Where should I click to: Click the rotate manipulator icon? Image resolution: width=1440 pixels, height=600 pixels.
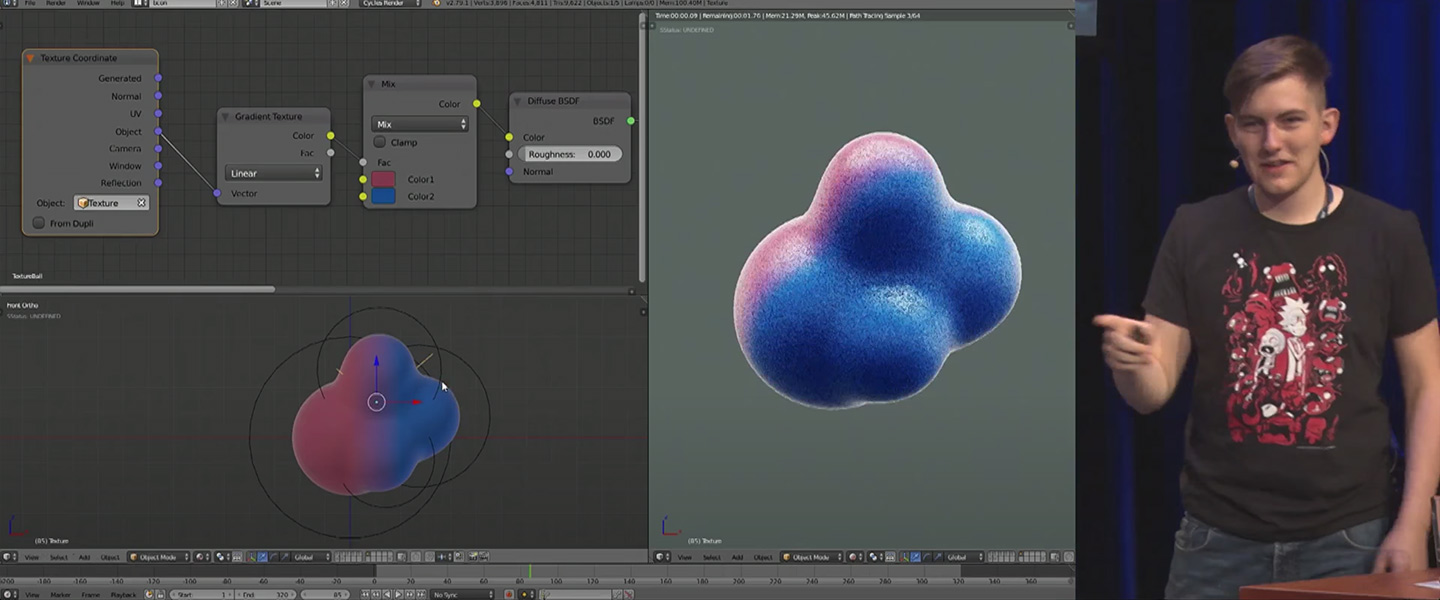click(x=274, y=557)
